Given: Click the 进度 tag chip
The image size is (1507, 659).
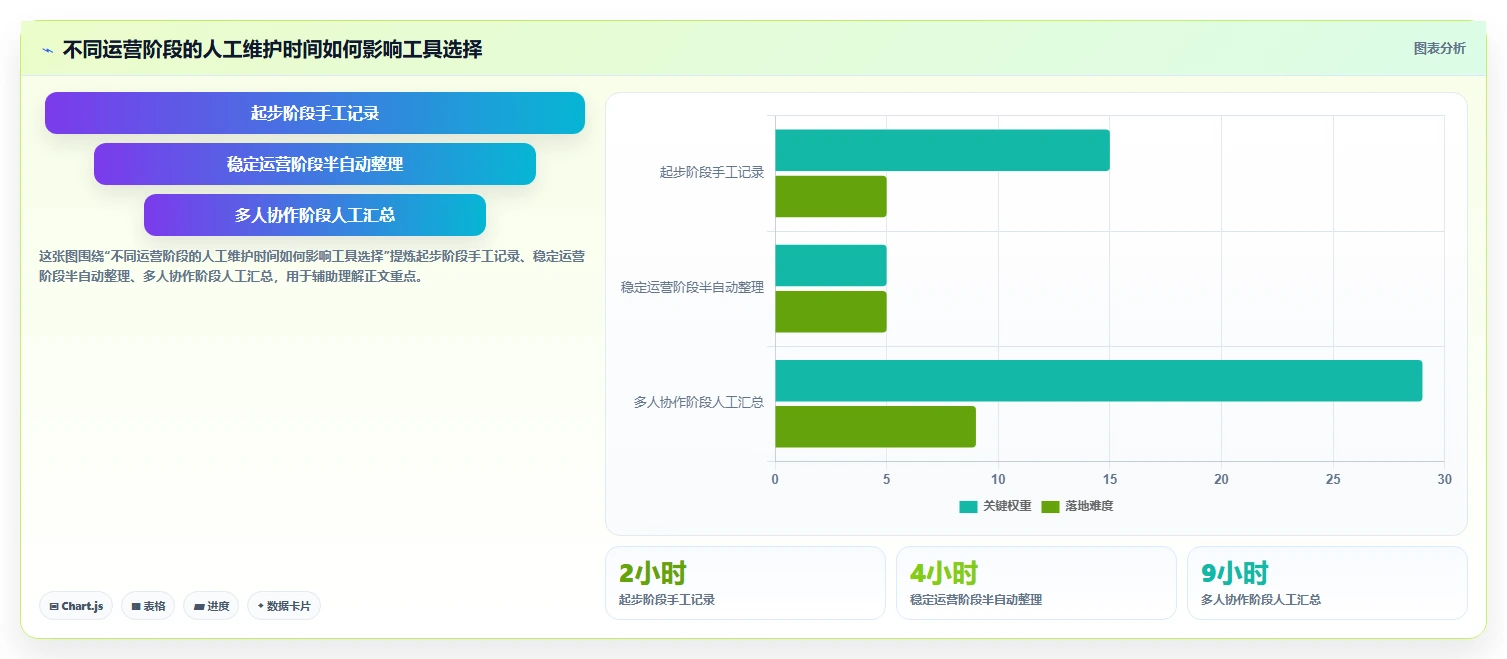Looking at the screenshot, I should [211, 606].
